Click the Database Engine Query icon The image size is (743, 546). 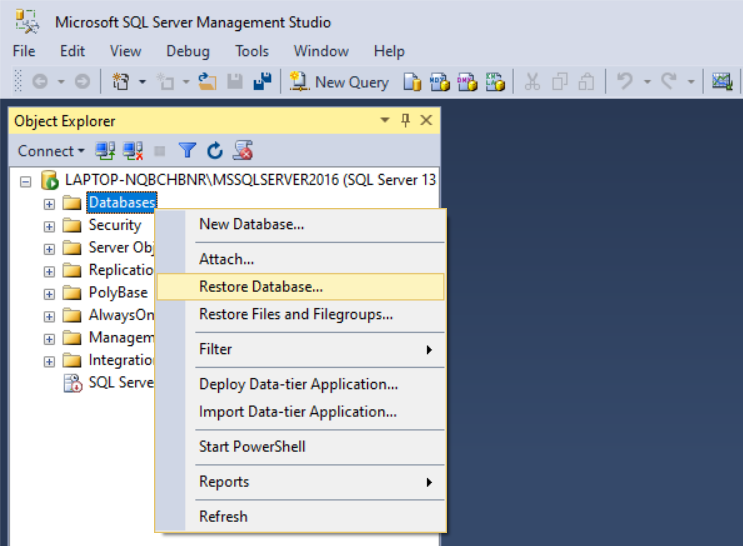point(412,82)
